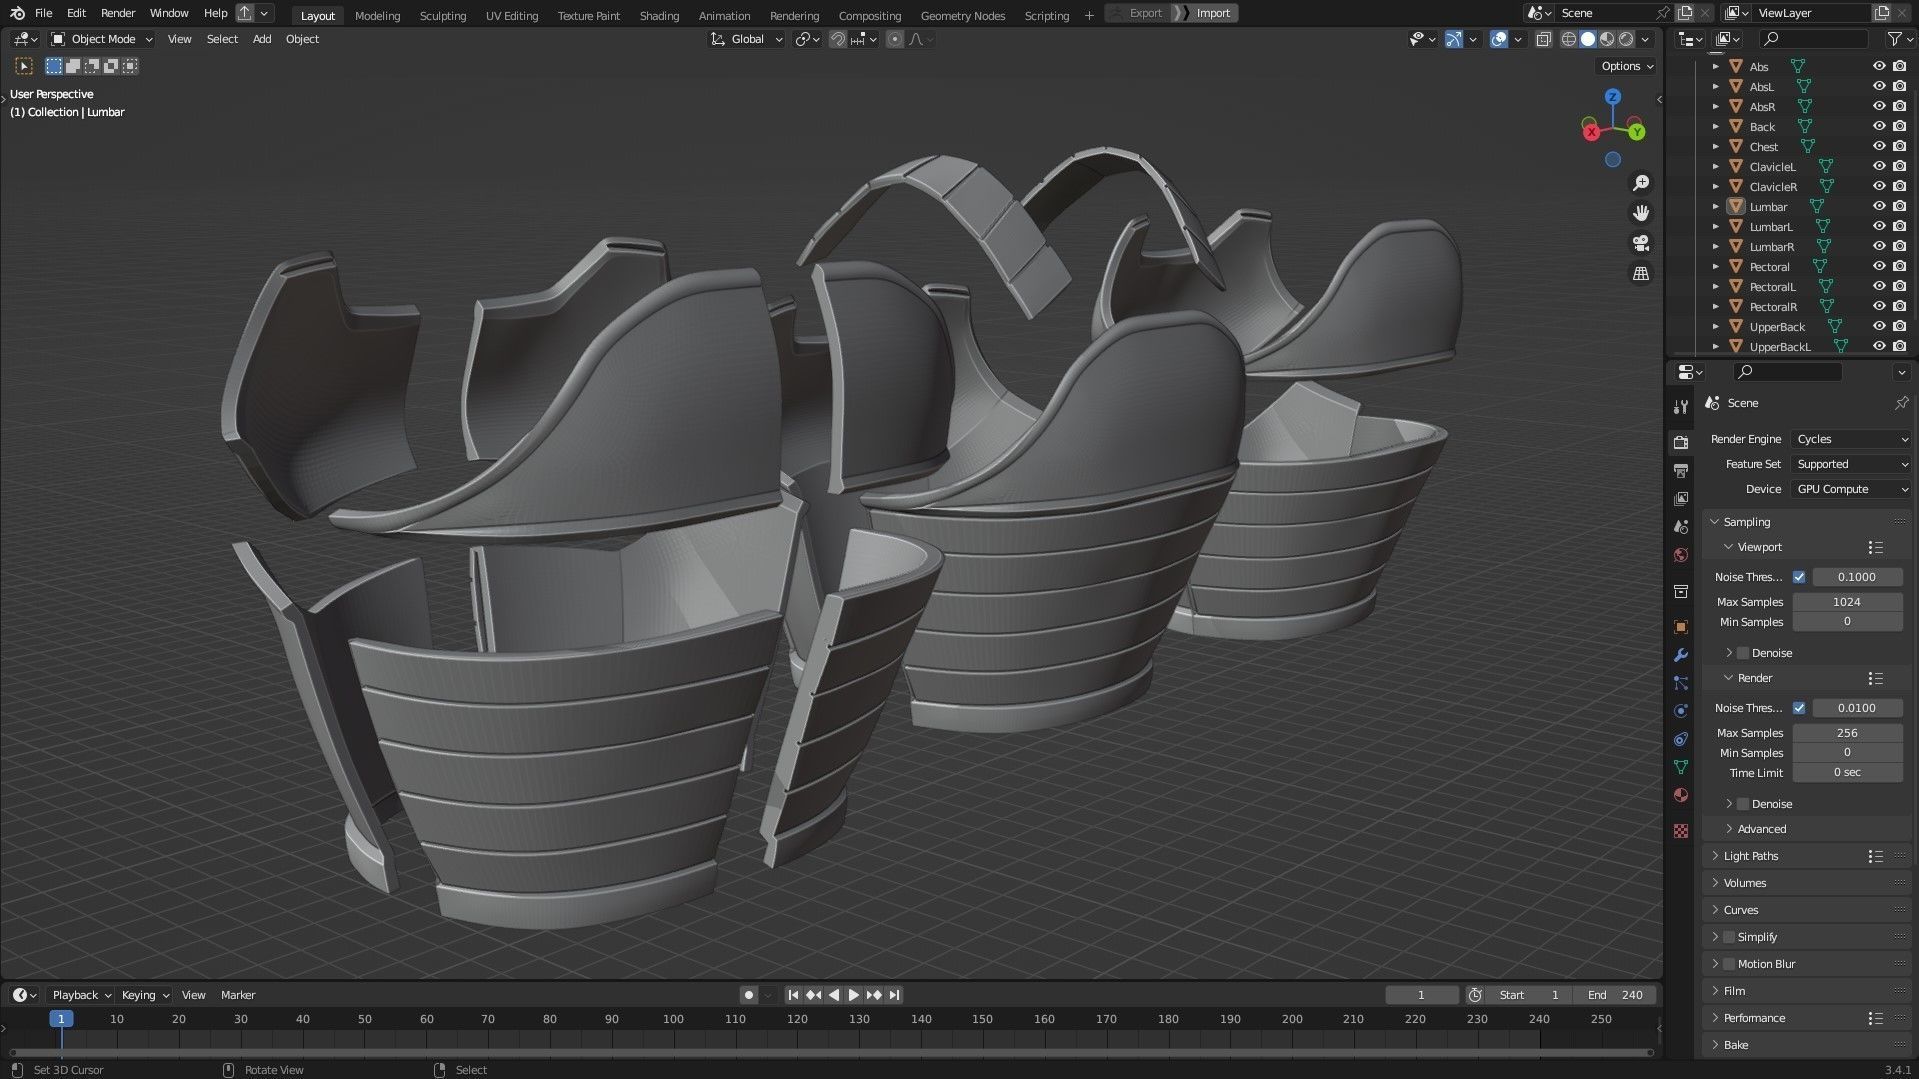1919x1079 pixels.
Task: Open the Modifiers wrench properties tab
Action: pyautogui.click(x=1680, y=655)
